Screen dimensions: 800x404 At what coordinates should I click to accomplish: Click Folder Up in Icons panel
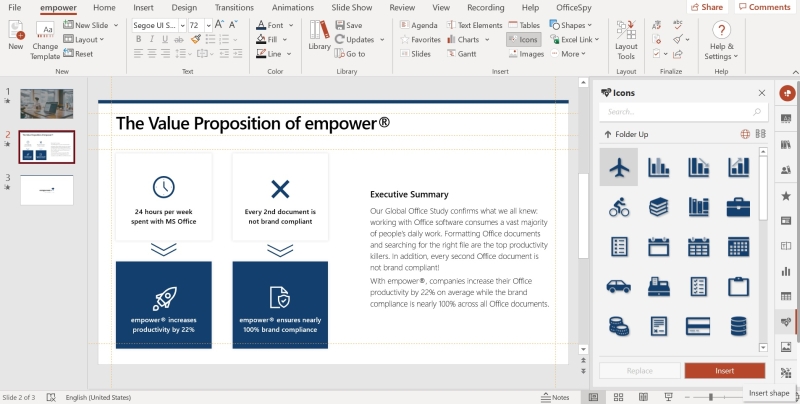(630, 134)
